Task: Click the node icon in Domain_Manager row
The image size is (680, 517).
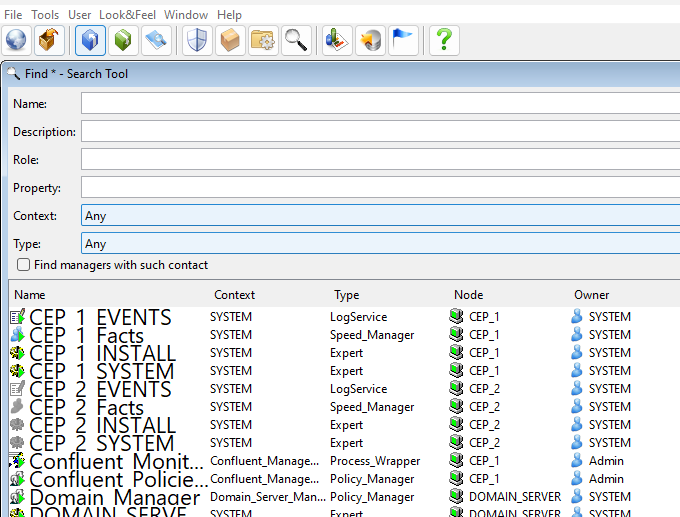Action: 456,496
